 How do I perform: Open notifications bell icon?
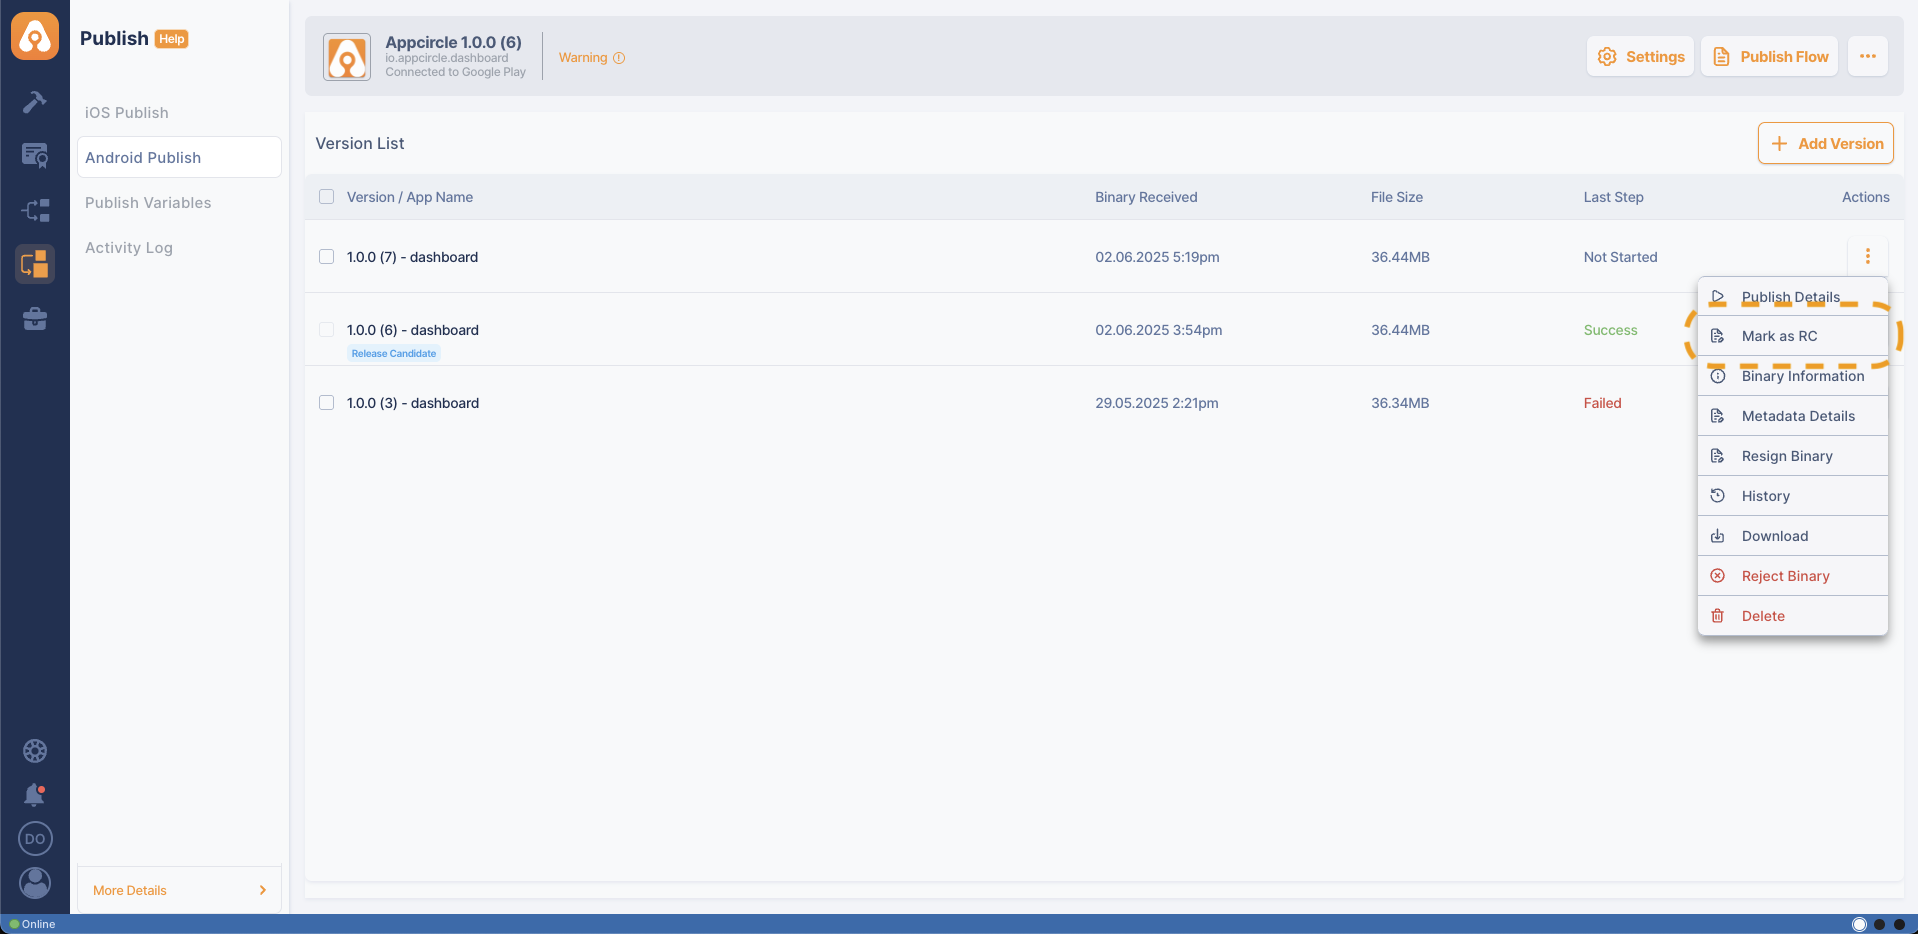pyautogui.click(x=35, y=795)
